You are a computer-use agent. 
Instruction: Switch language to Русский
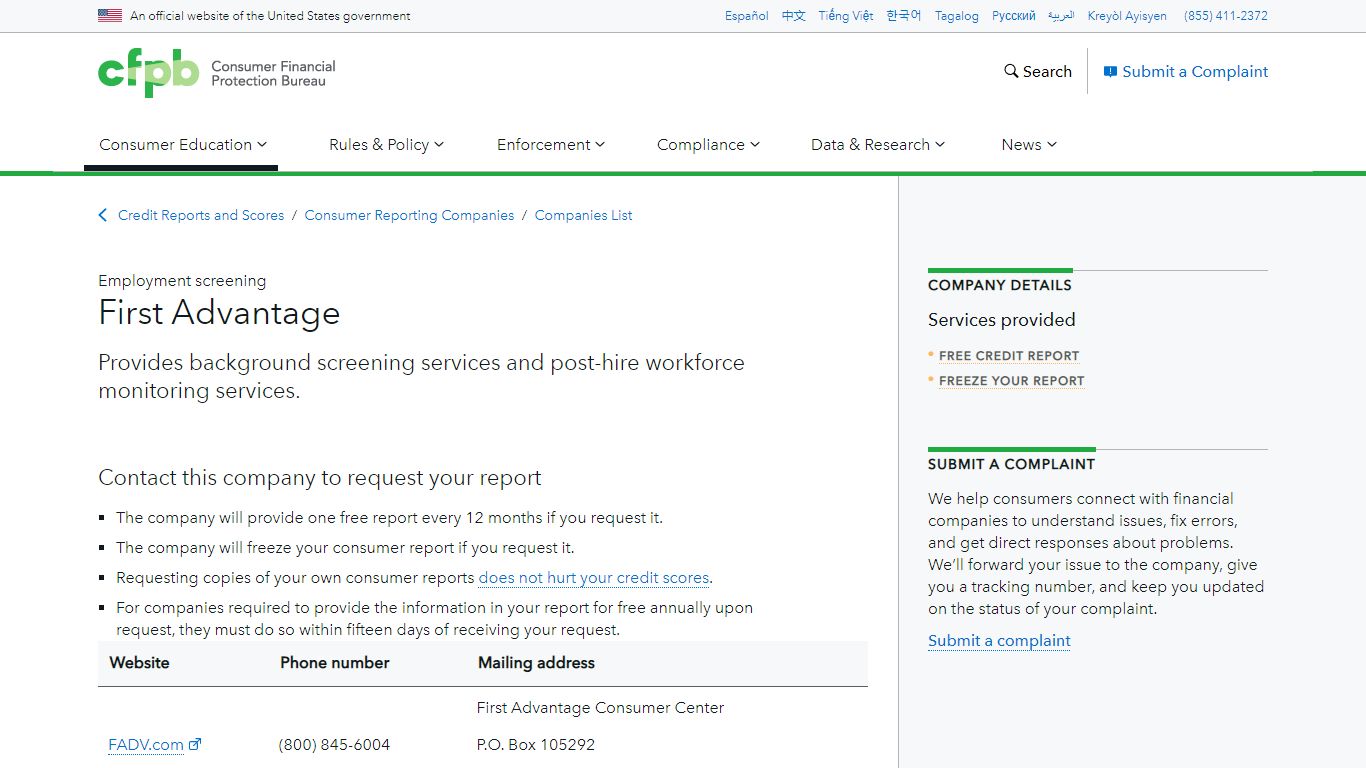pos(1014,16)
